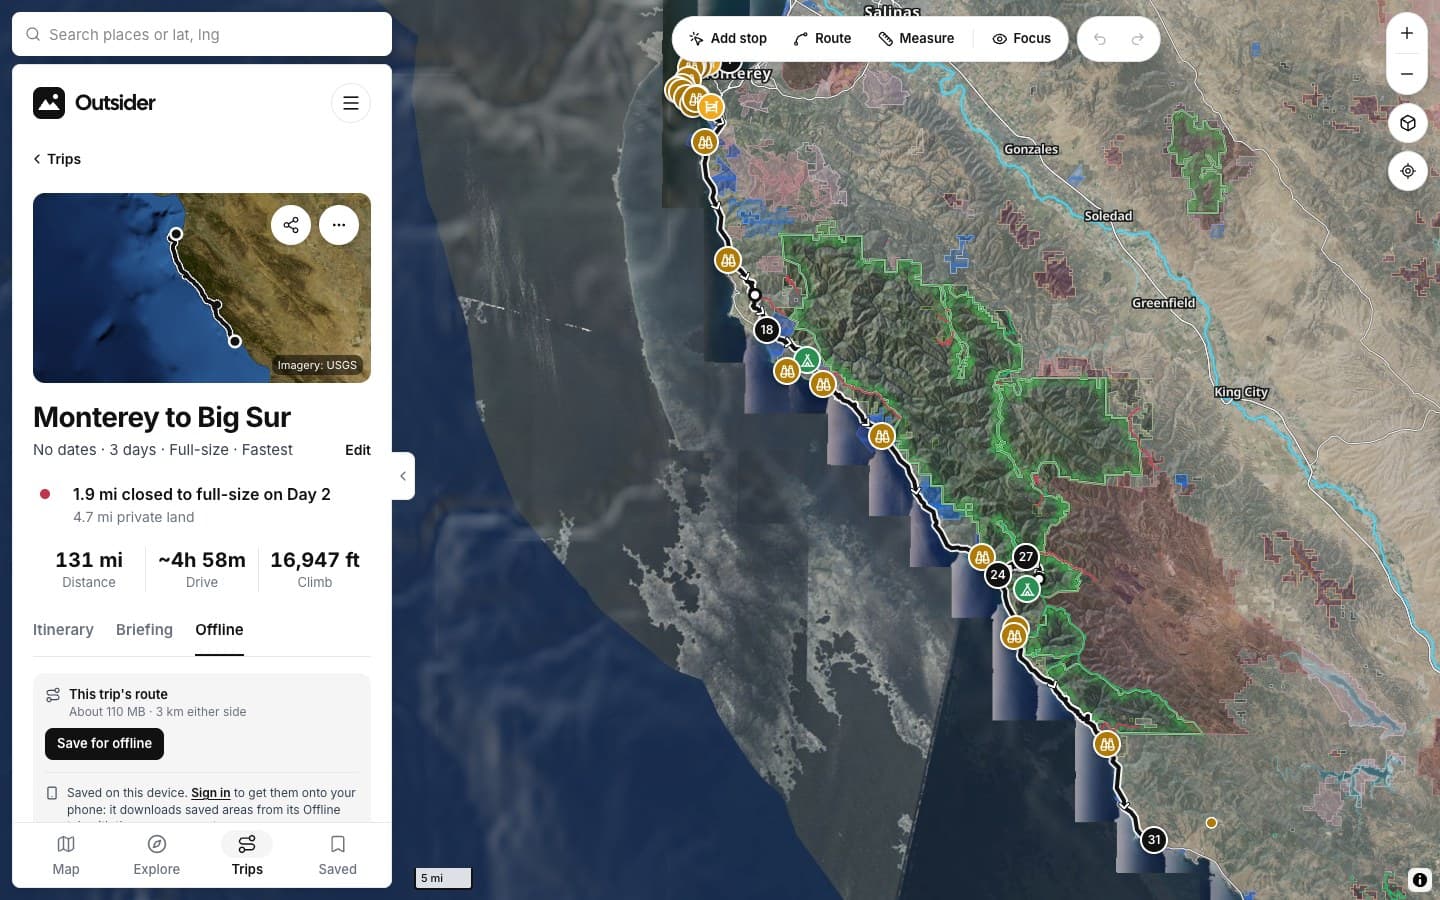Open the Trips bottom navigation item
This screenshot has width=1440, height=900.
click(x=247, y=855)
